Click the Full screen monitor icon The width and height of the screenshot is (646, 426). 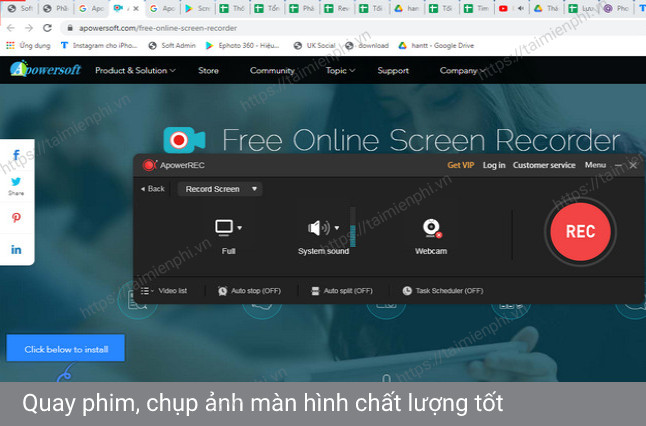pyautogui.click(x=224, y=227)
